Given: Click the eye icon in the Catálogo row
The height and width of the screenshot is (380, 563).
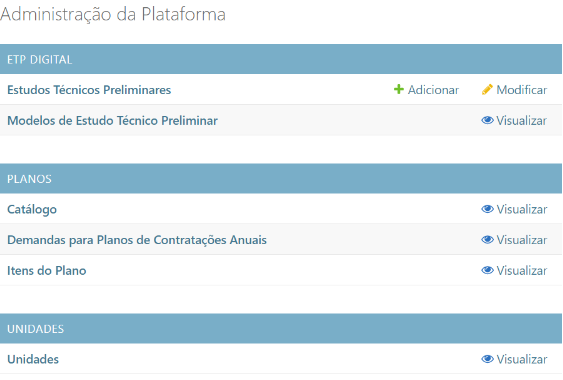Looking at the screenshot, I should (487, 209).
